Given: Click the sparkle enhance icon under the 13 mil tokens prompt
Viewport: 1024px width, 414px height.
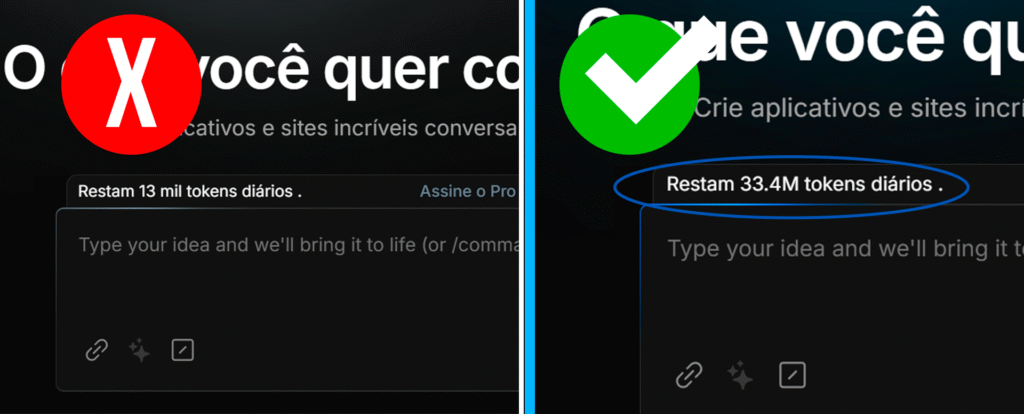Looking at the screenshot, I should tap(139, 351).
